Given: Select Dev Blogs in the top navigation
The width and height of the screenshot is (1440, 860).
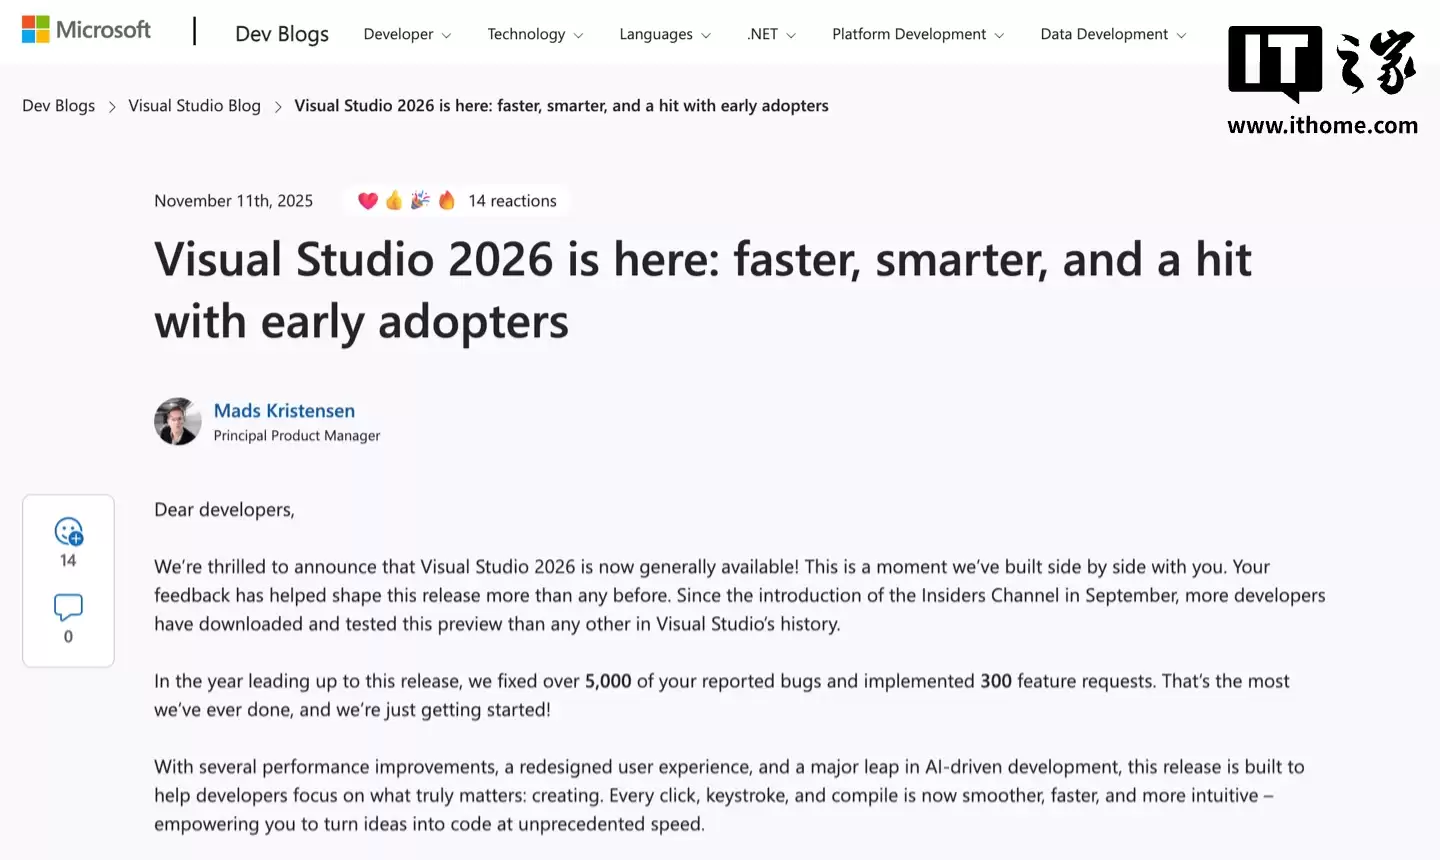Looking at the screenshot, I should coord(282,33).
